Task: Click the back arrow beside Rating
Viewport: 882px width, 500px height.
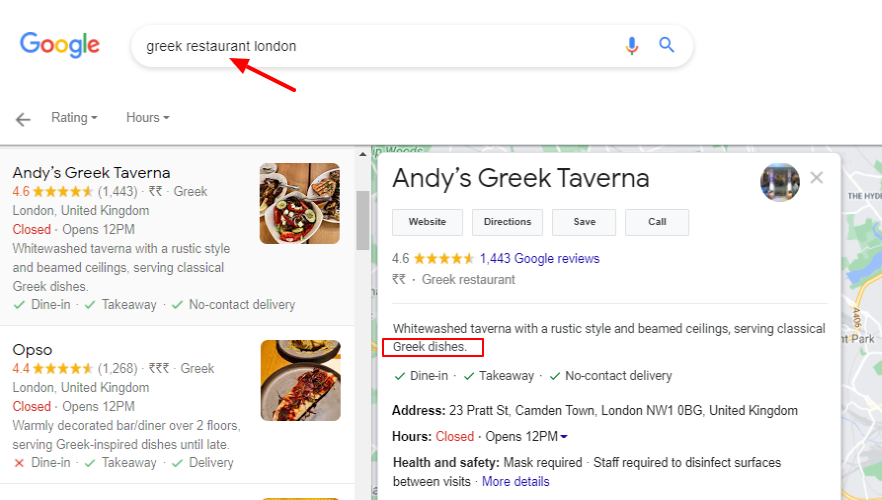Action: click(x=23, y=119)
